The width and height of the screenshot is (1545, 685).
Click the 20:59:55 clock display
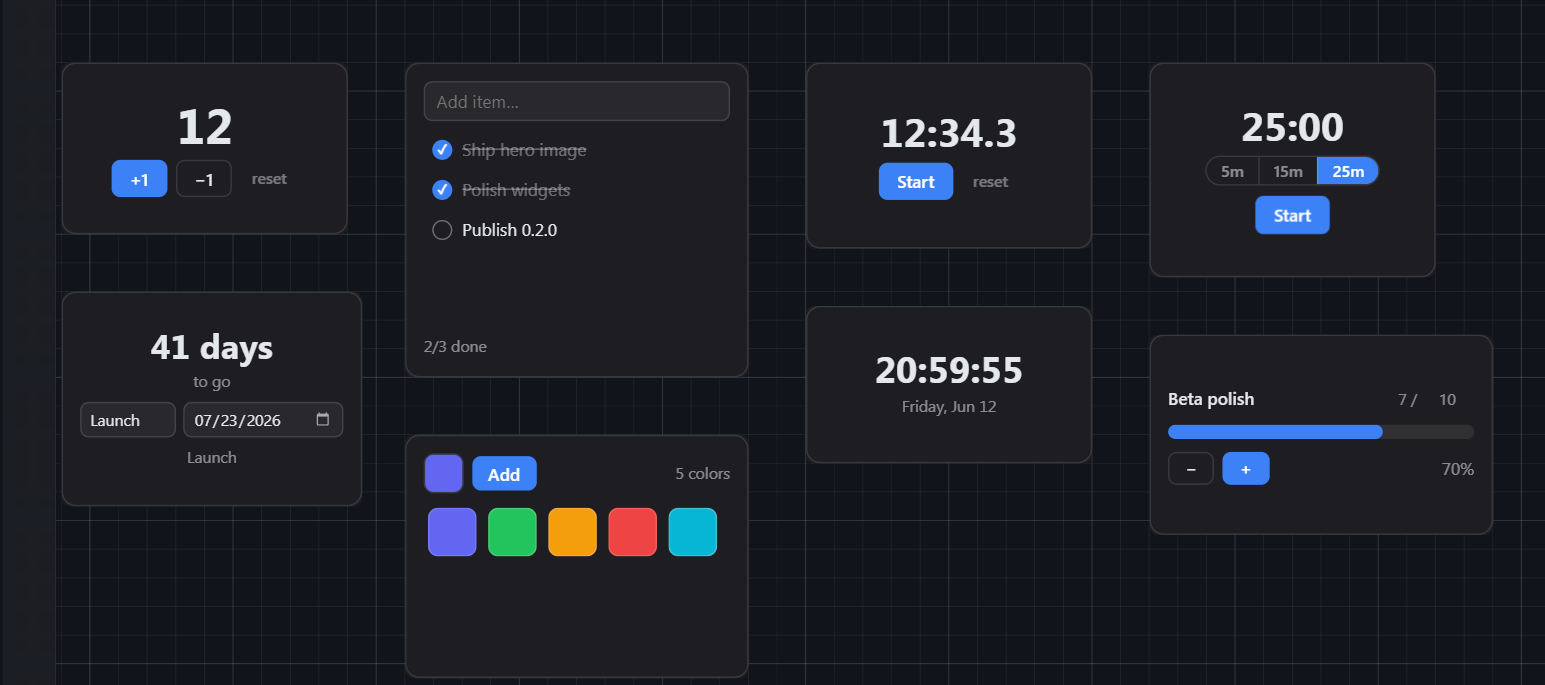(x=949, y=370)
